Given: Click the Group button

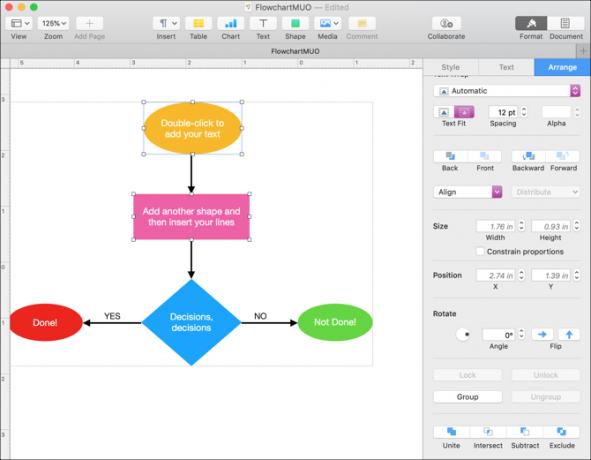Looking at the screenshot, I should 467,397.
